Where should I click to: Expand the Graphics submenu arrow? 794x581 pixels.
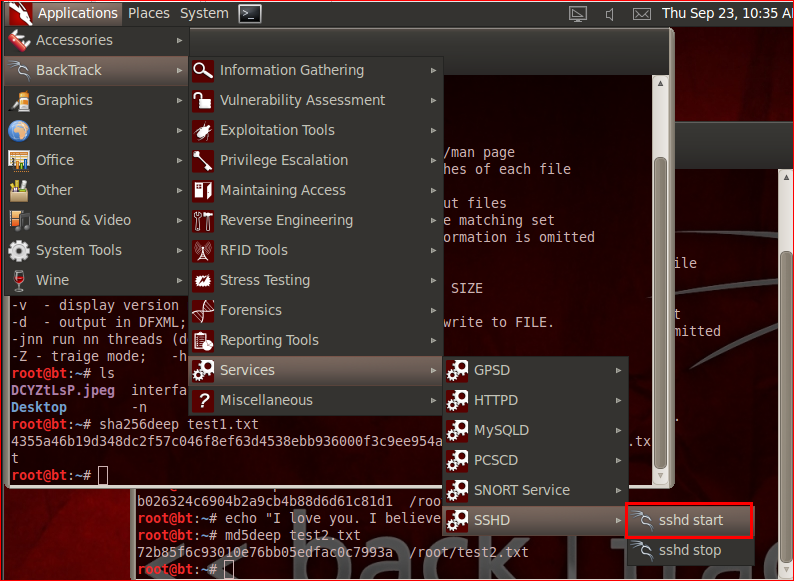coord(179,100)
